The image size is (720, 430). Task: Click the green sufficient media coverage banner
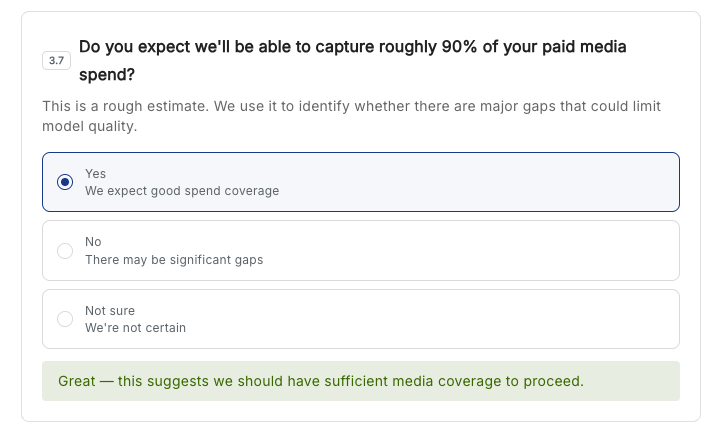361,381
